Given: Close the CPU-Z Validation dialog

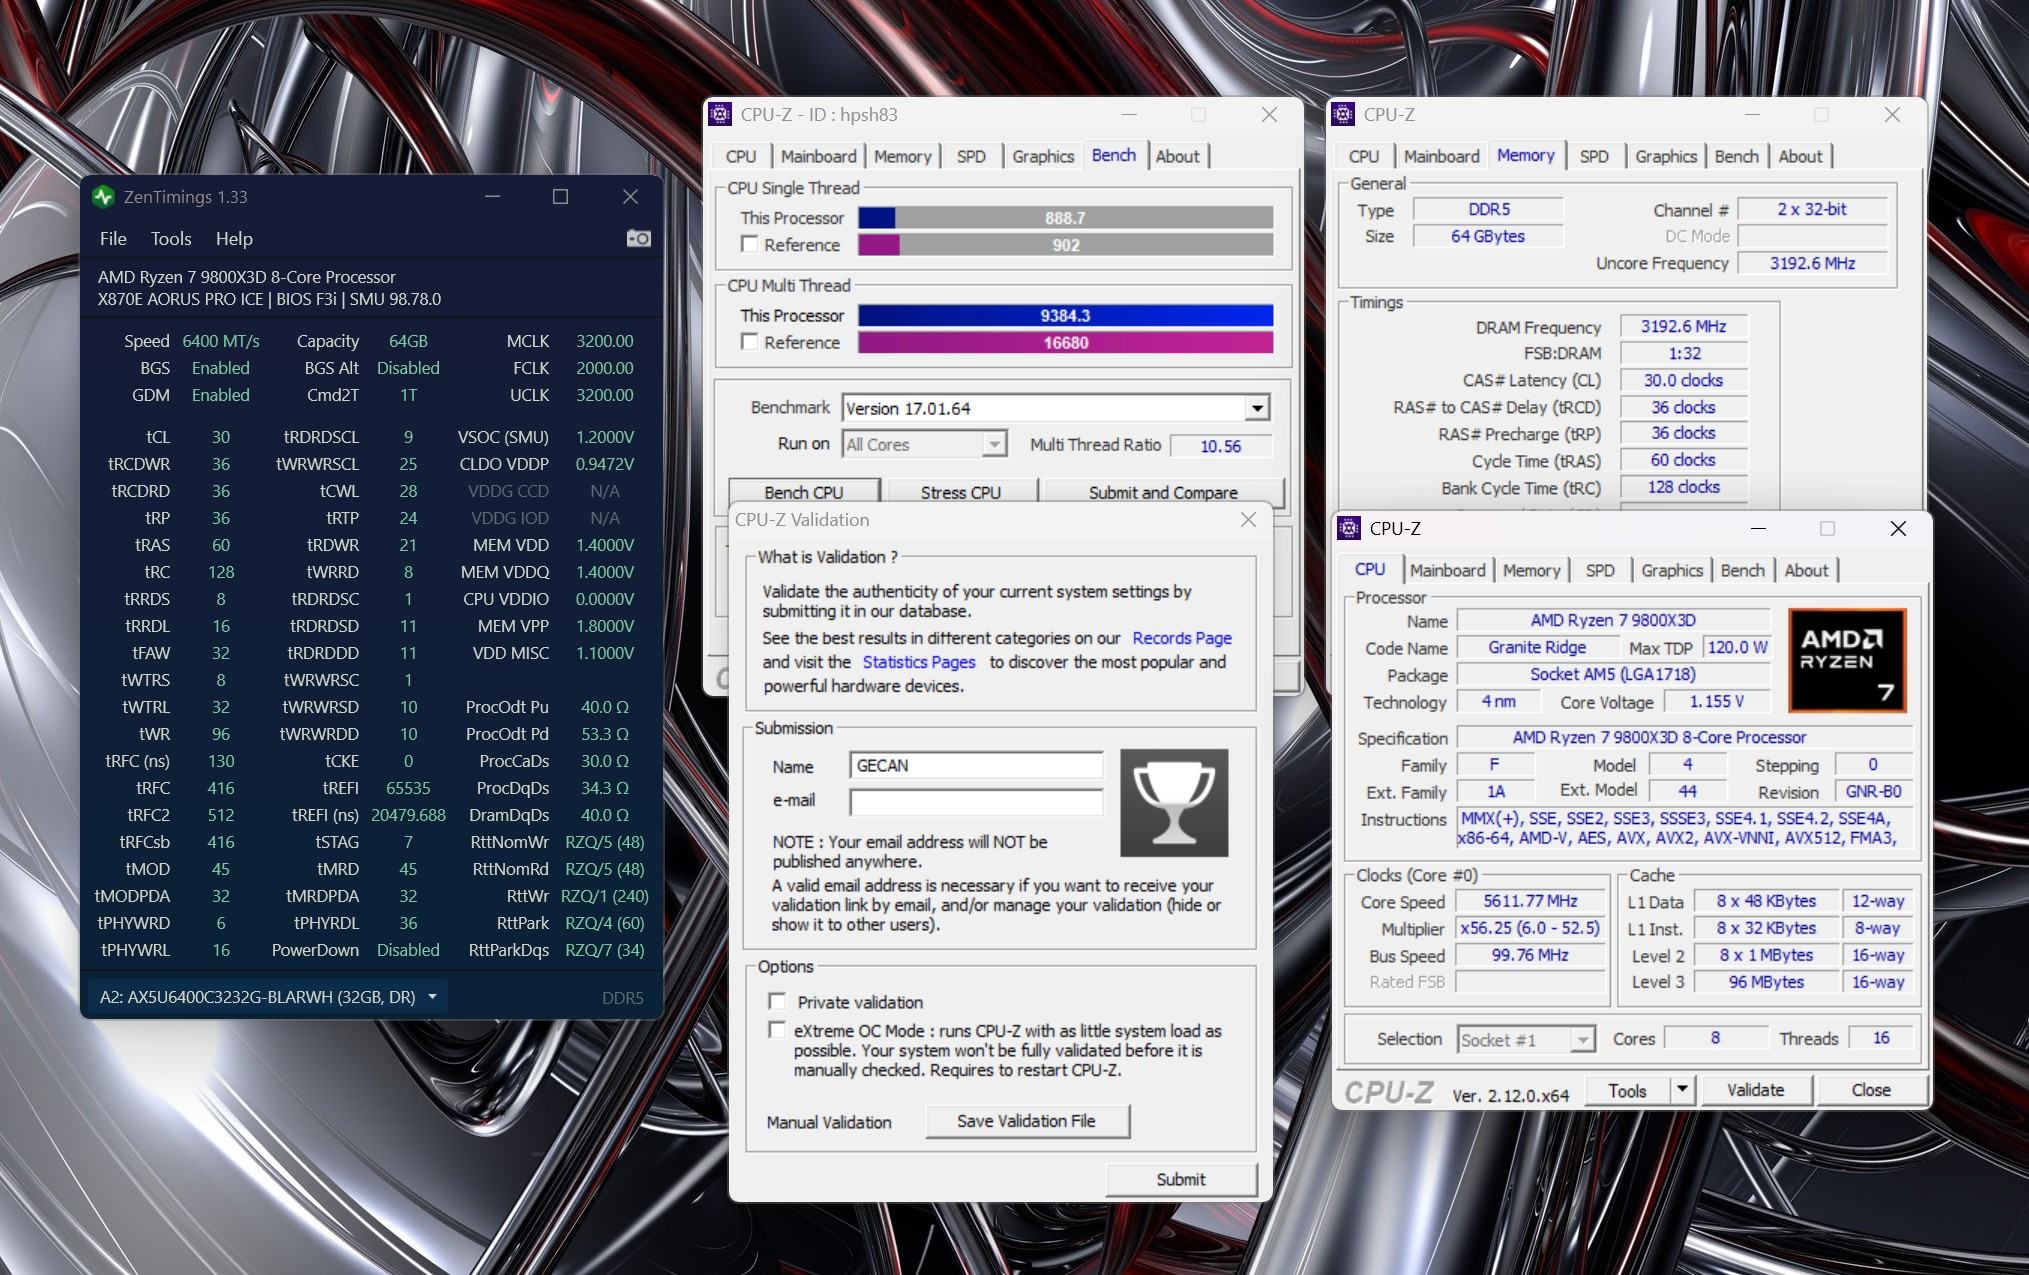Looking at the screenshot, I should tap(1247, 519).
